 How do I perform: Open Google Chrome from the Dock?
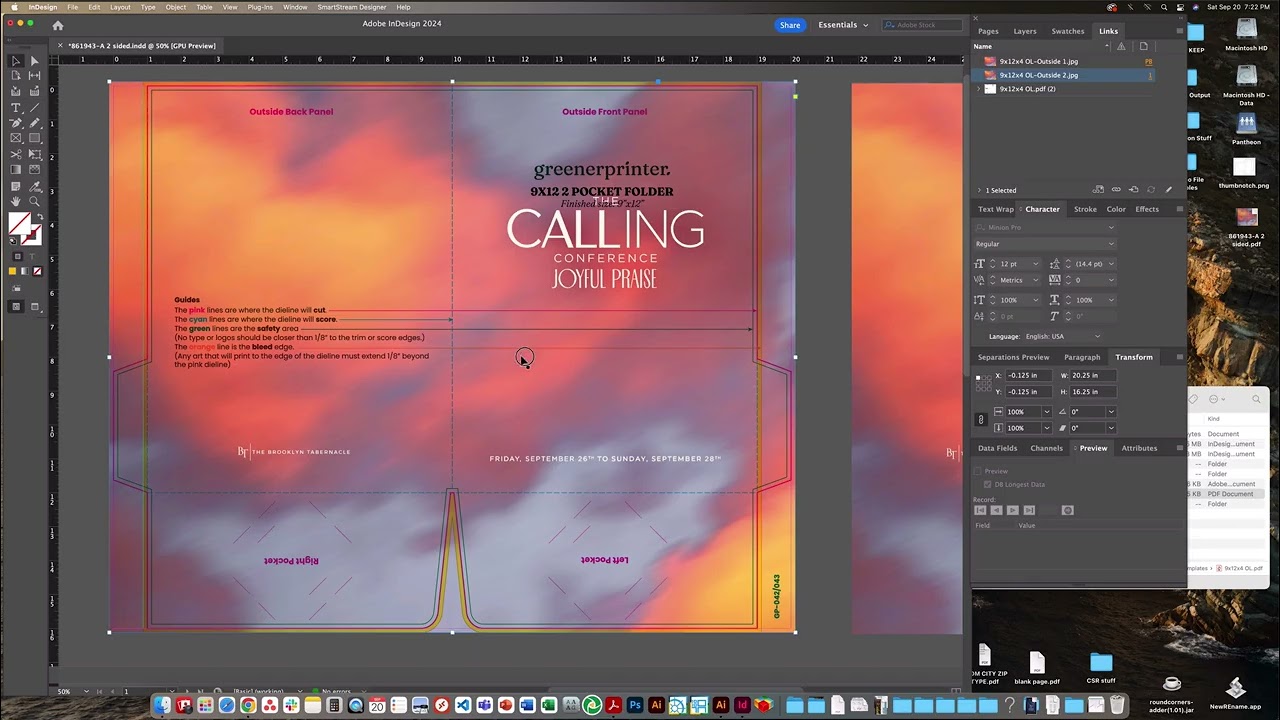coord(248,705)
